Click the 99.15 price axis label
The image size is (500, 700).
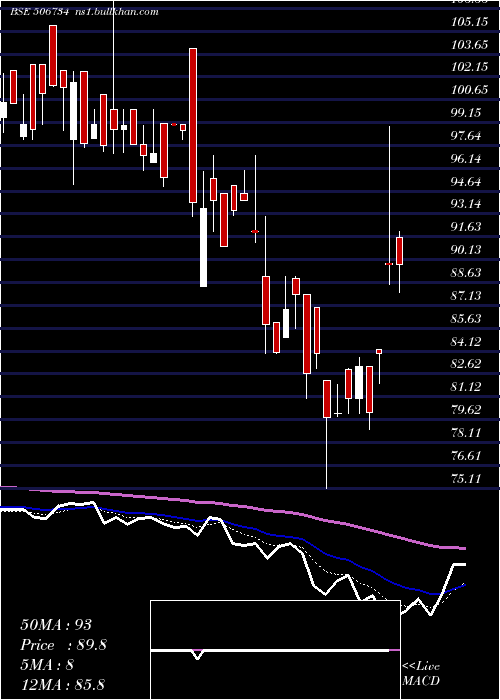467,112
